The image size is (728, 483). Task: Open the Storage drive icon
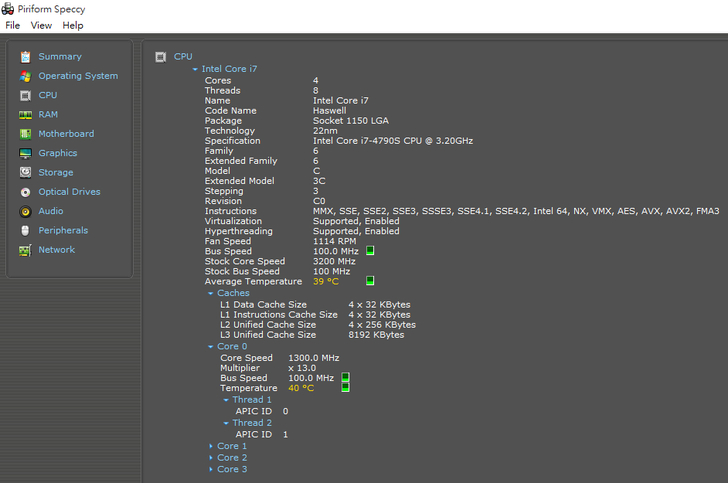pos(26,173)
